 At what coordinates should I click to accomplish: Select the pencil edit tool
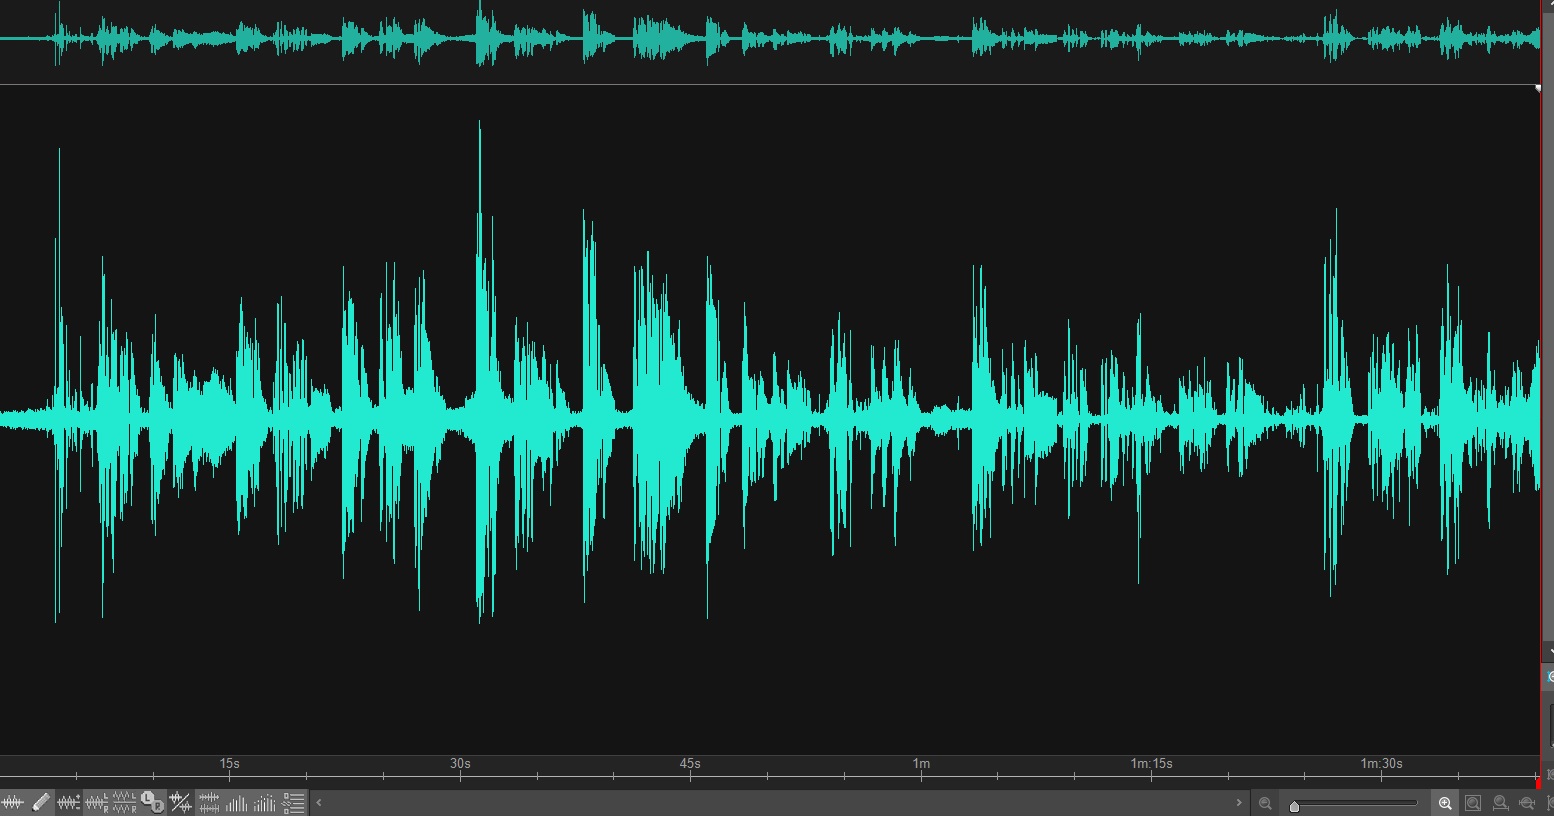[41, 802]
